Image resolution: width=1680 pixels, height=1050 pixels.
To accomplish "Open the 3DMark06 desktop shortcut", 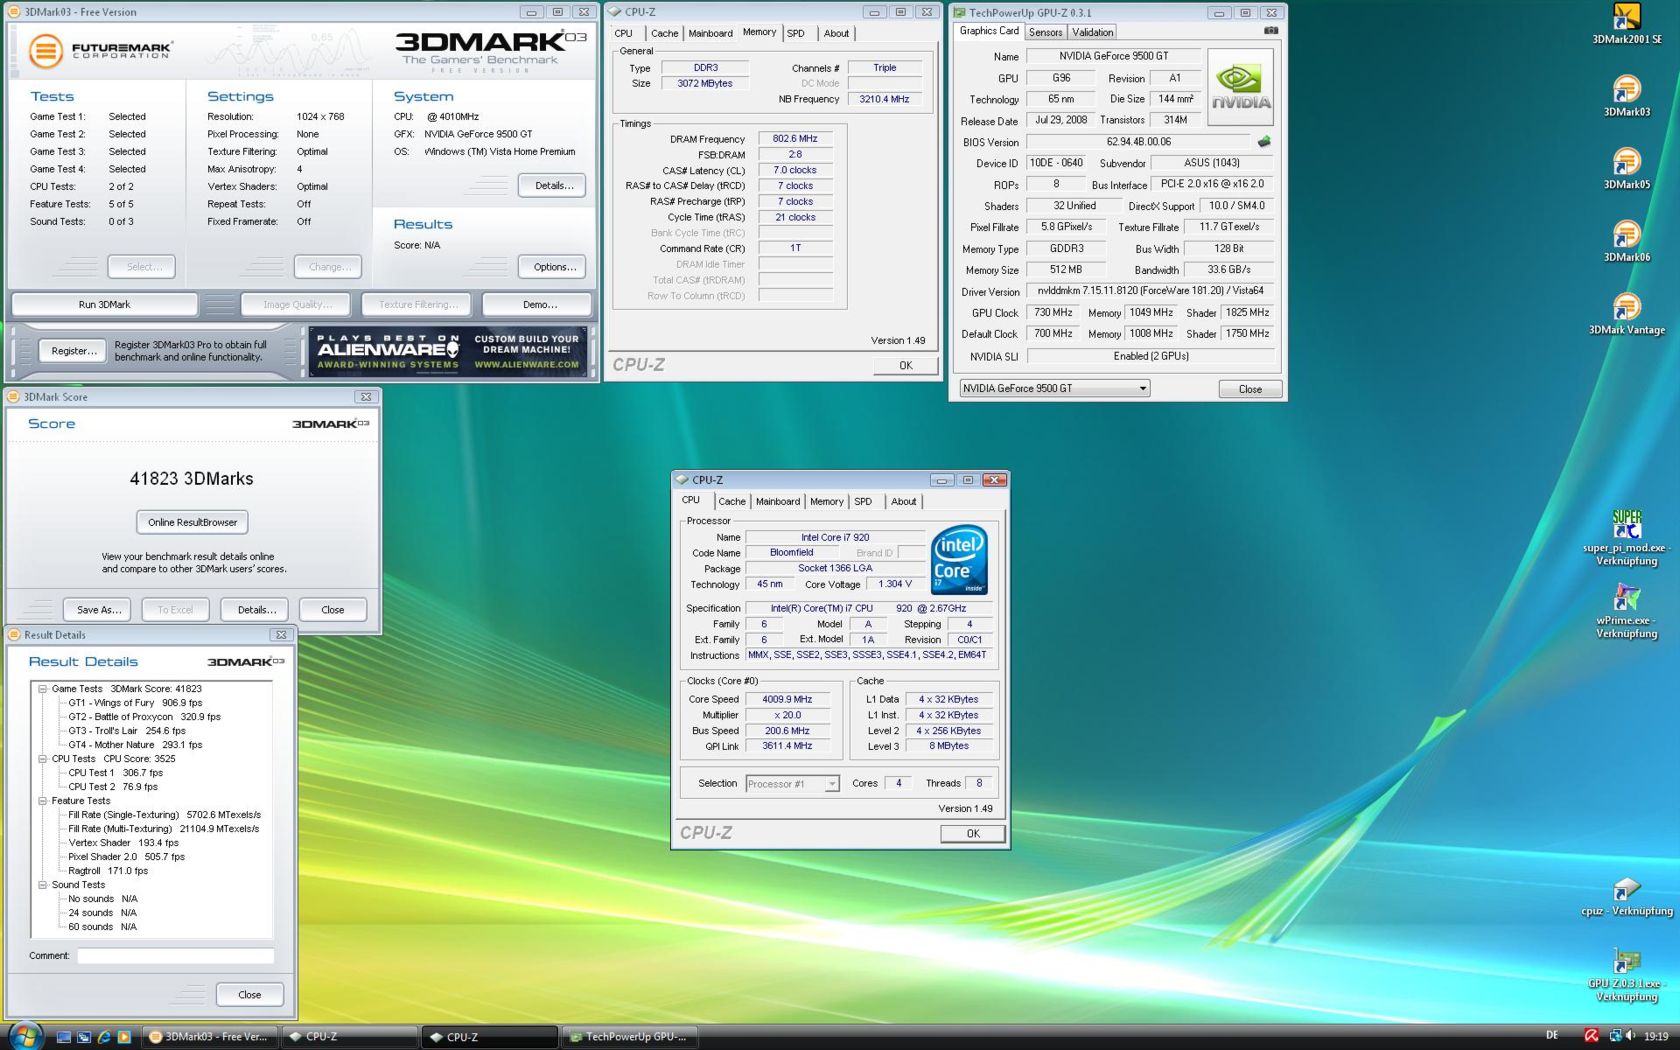I will coord(1626,242).
